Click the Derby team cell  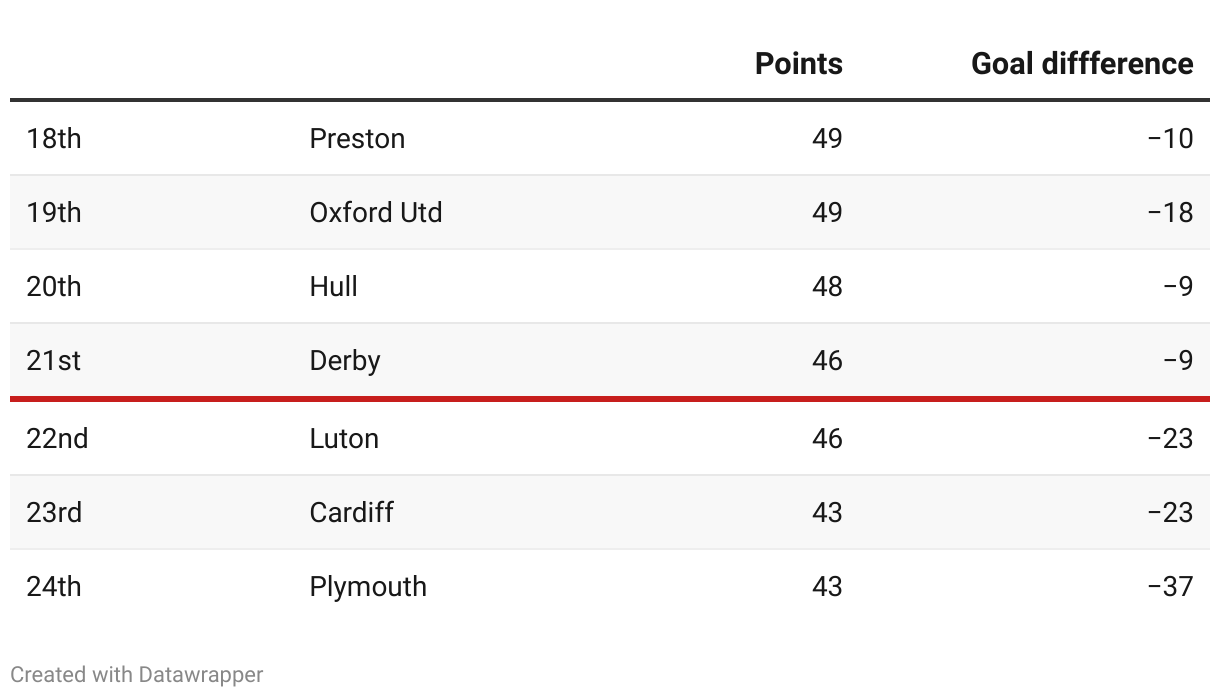tap(345, 360)
